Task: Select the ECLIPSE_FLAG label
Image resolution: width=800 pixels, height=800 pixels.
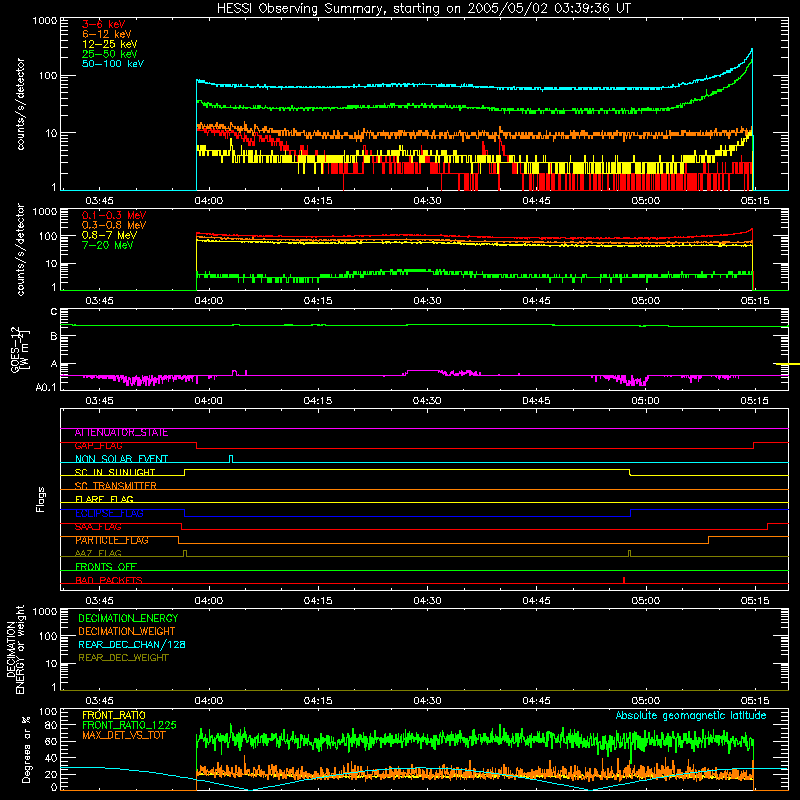Action: coord(109,513)
